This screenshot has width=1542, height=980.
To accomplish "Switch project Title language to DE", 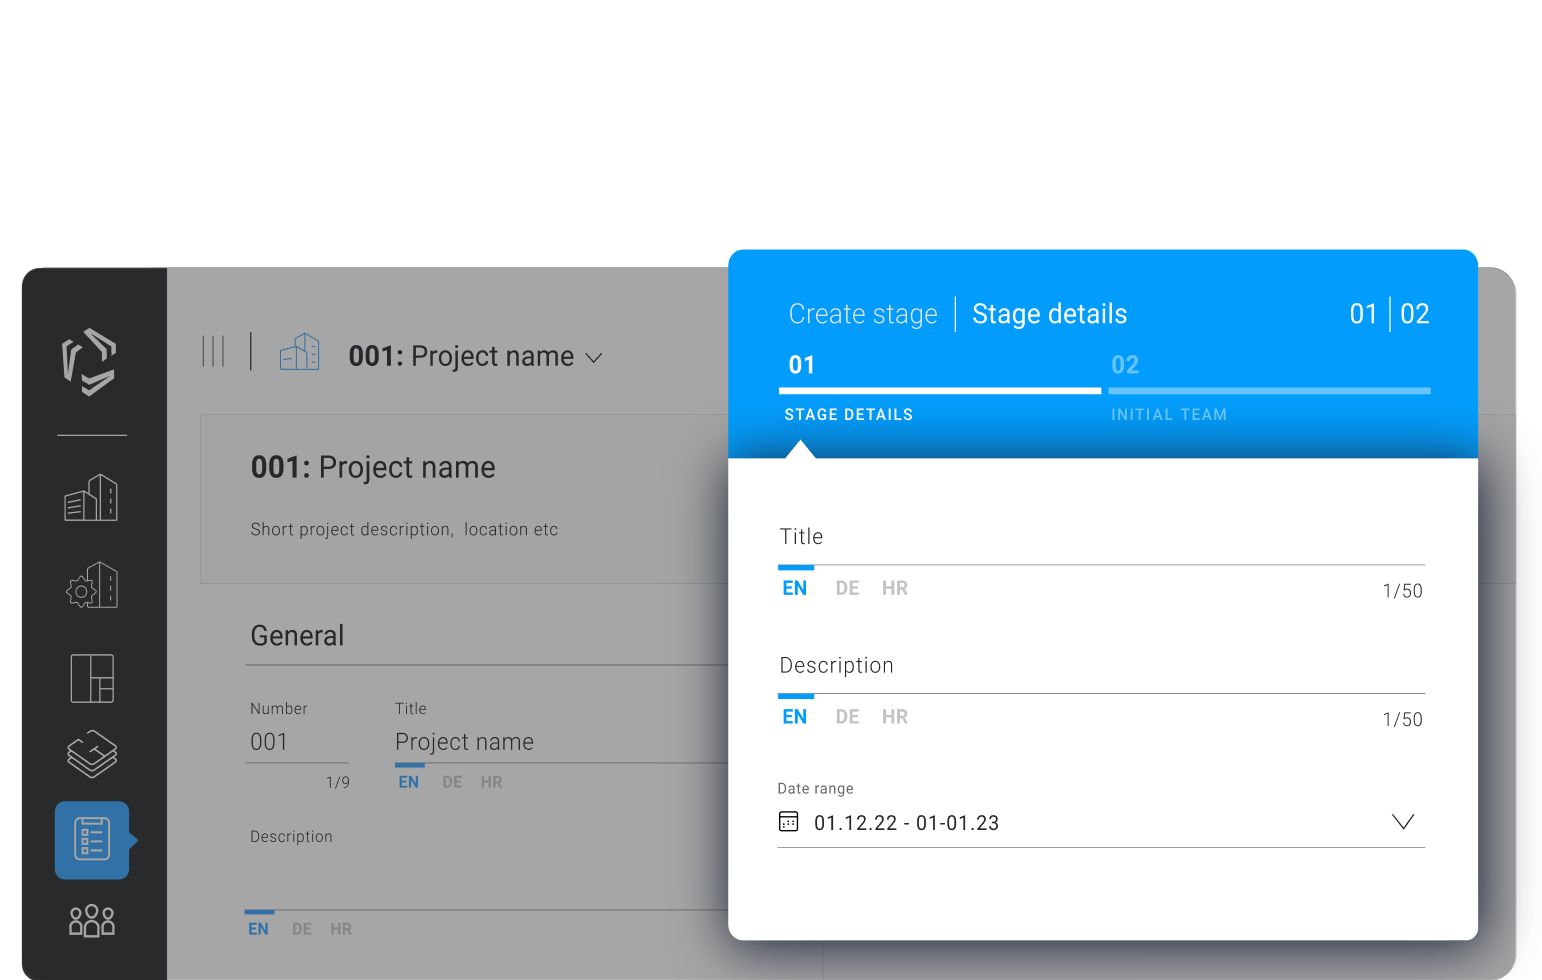I will click(452, 782).
